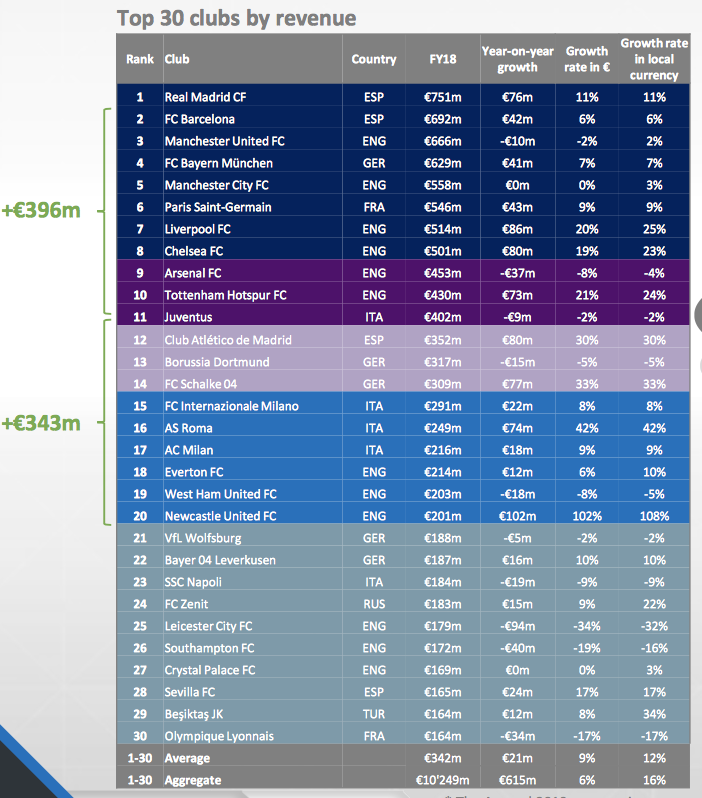This screenshot has height=798, width=702.
Task: Click the 'AS Roma' club name
Action: pyautogui.click(x=188, y=428)
